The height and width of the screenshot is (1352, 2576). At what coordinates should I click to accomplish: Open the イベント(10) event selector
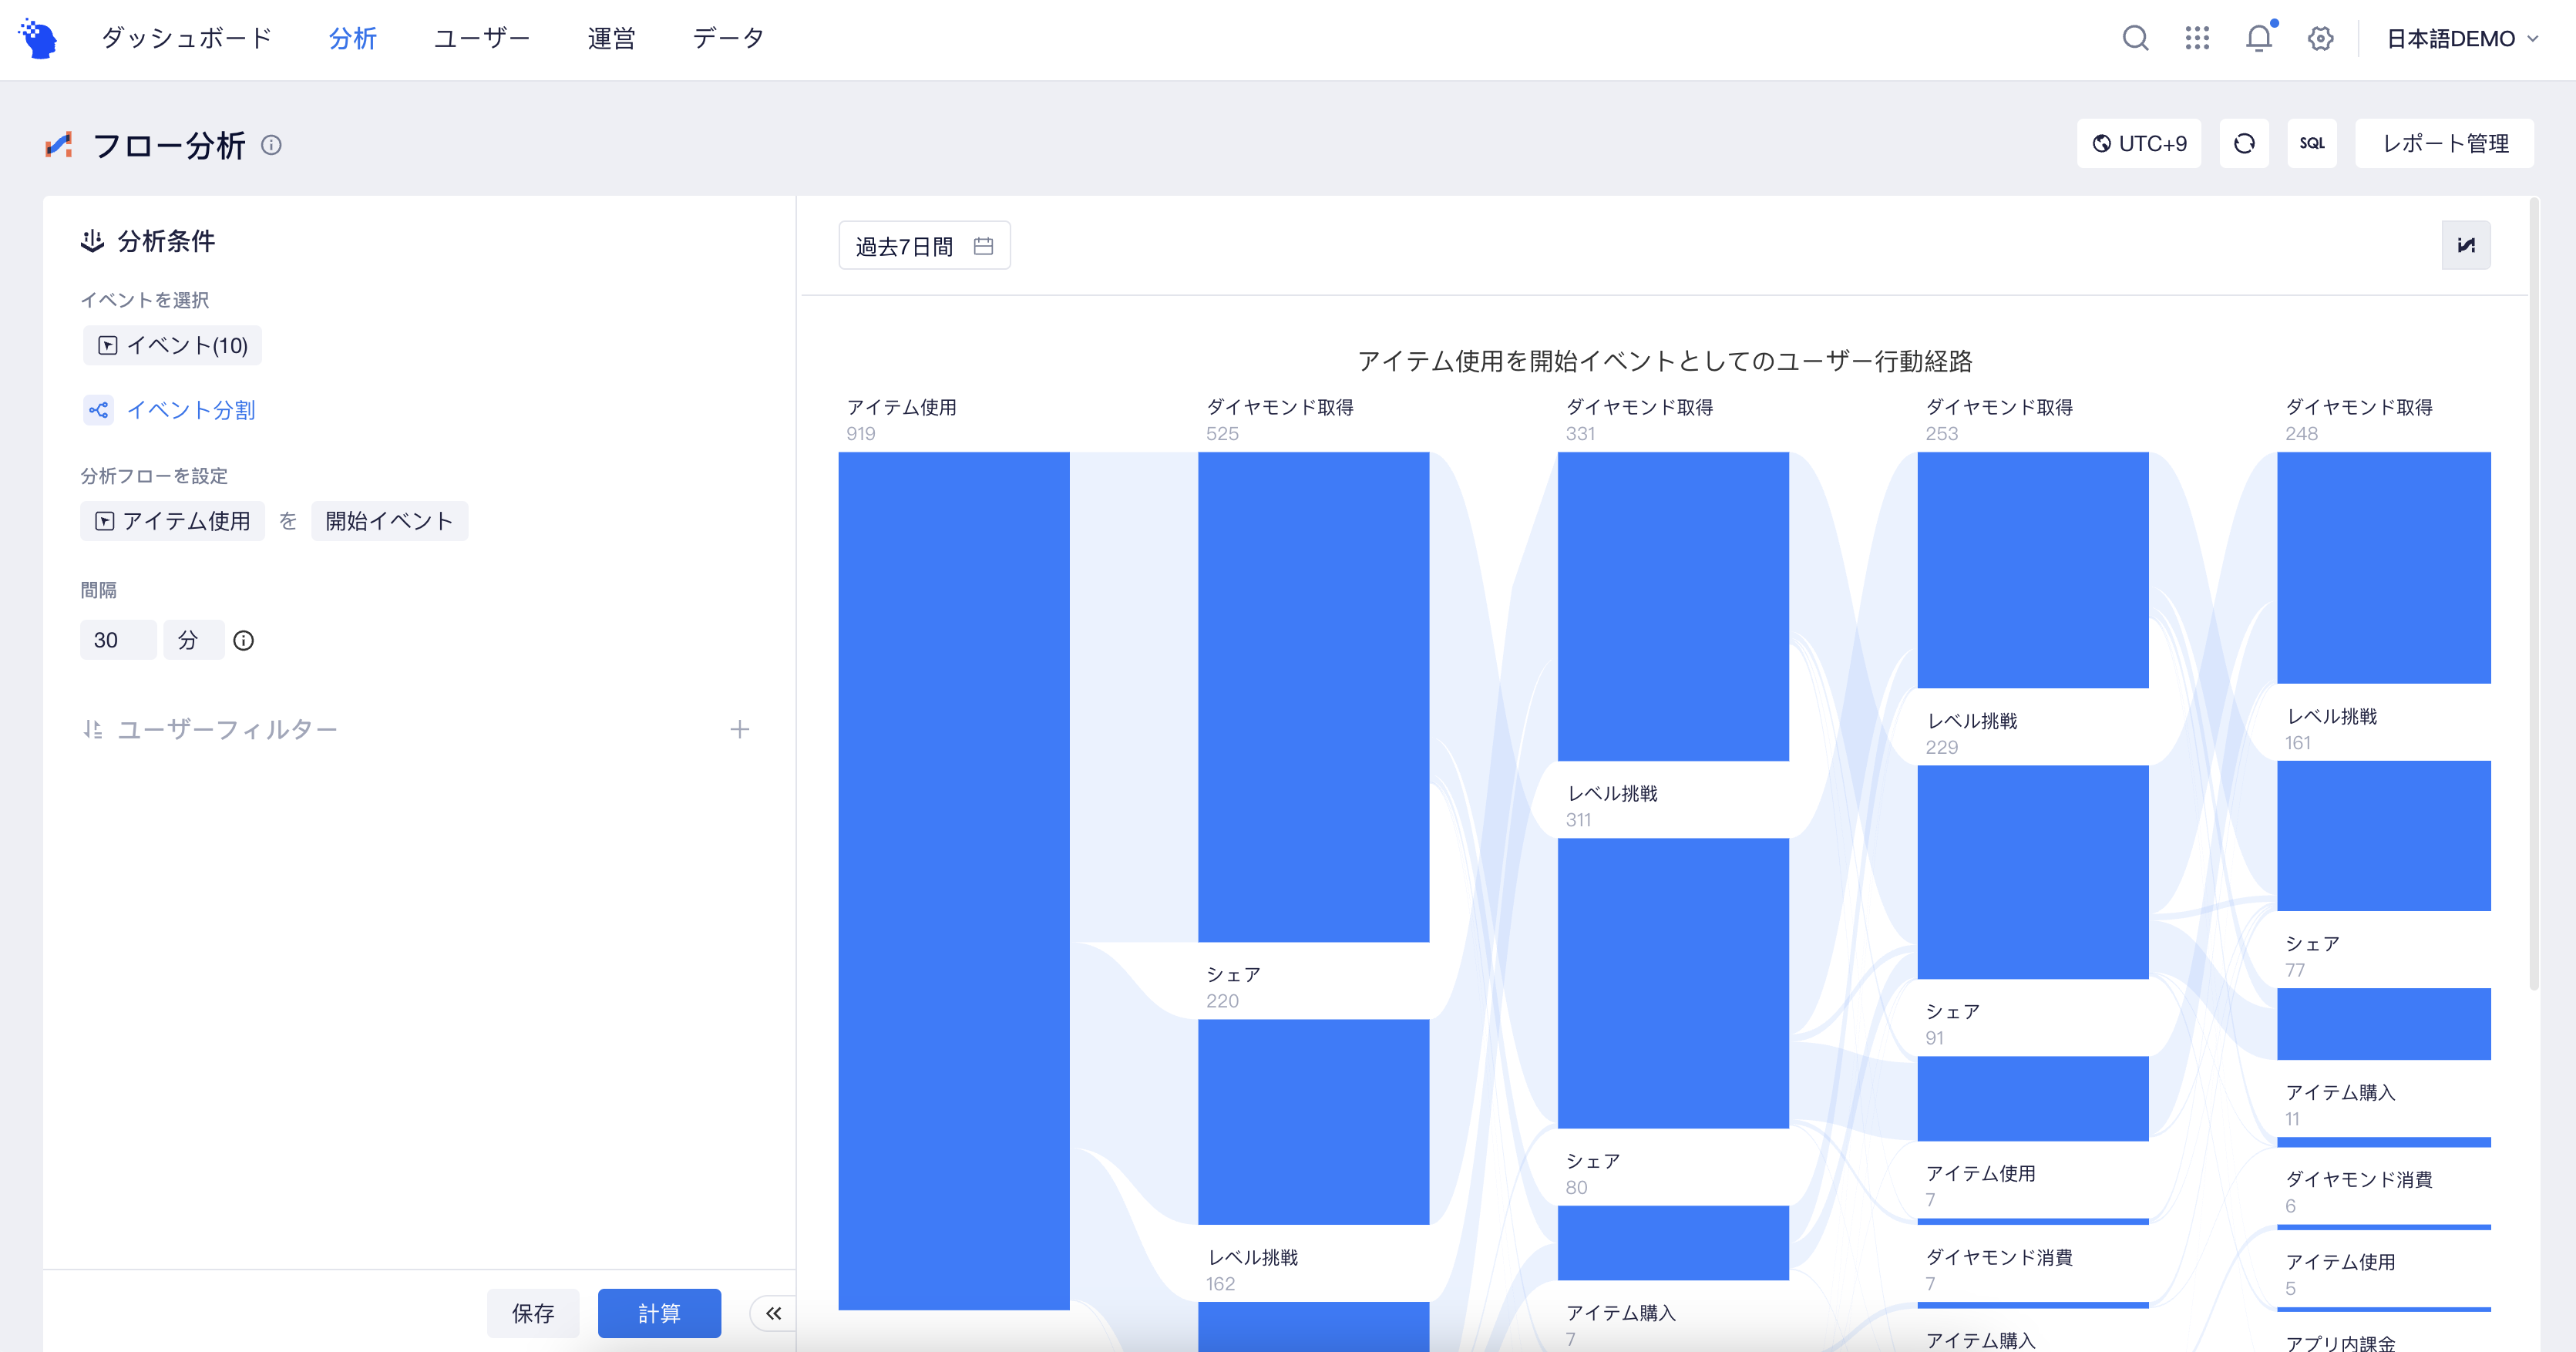(172, 345)
